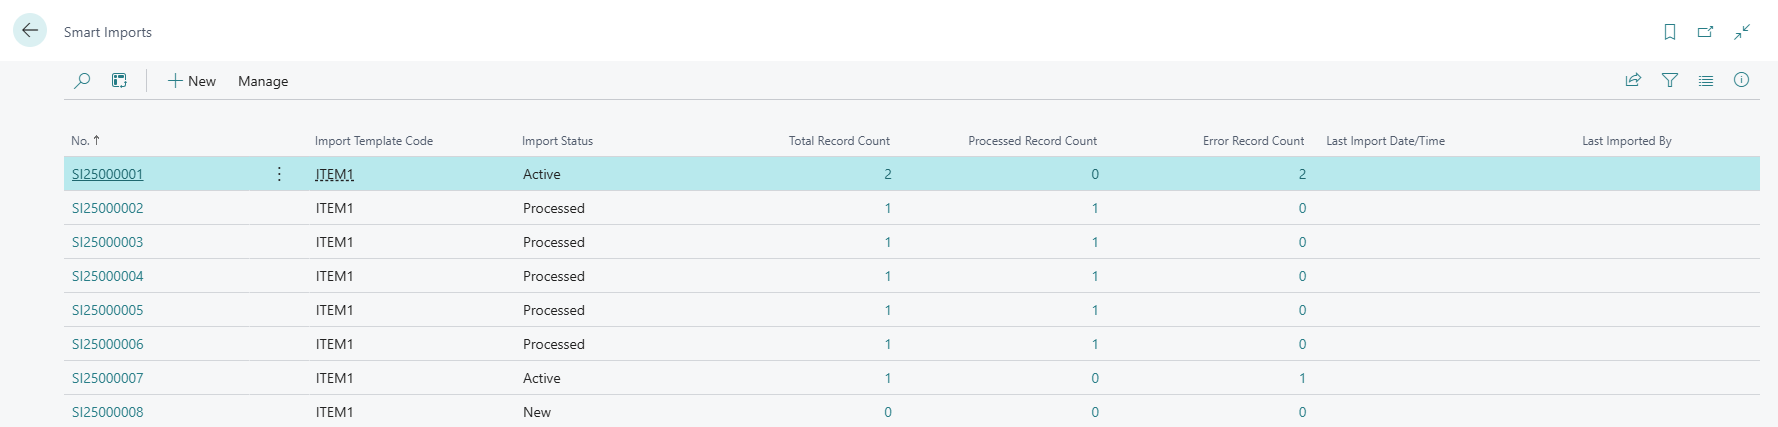The height and width of the screenshot is (427, 1778).
Task: Click ITEM1 template code in SI25000006 row
Action: (334, 344)
